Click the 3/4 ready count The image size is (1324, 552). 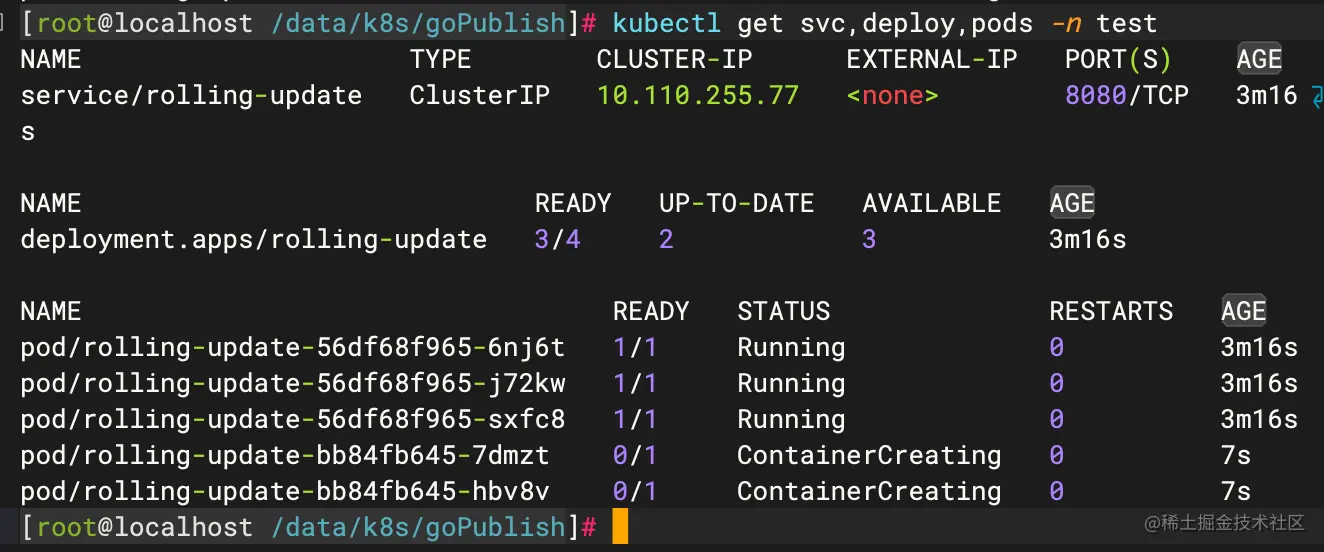point(557,240)
